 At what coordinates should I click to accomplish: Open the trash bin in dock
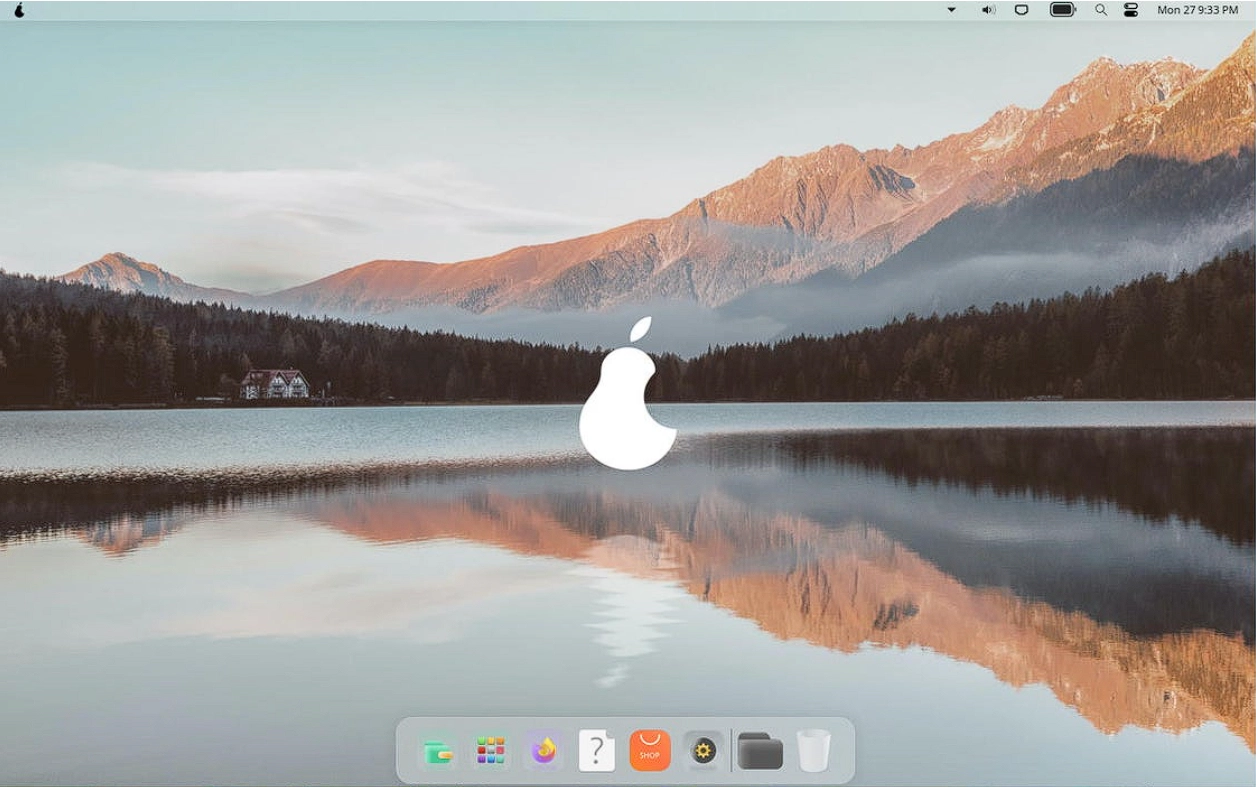[x=813, y=750]
